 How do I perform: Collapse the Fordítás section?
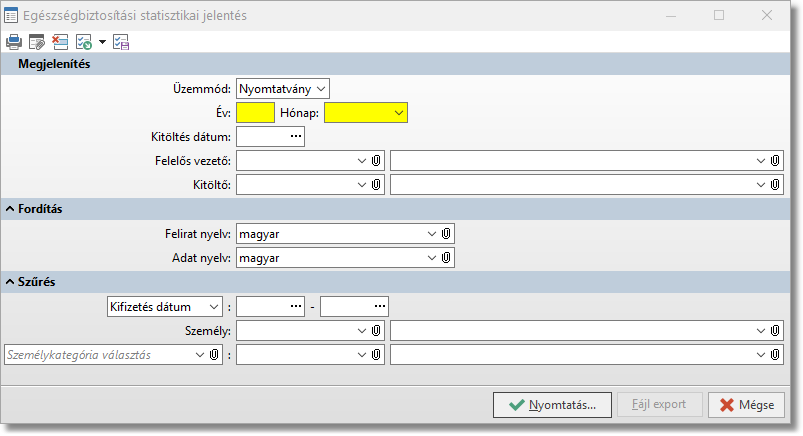click(x=10, y=208)
